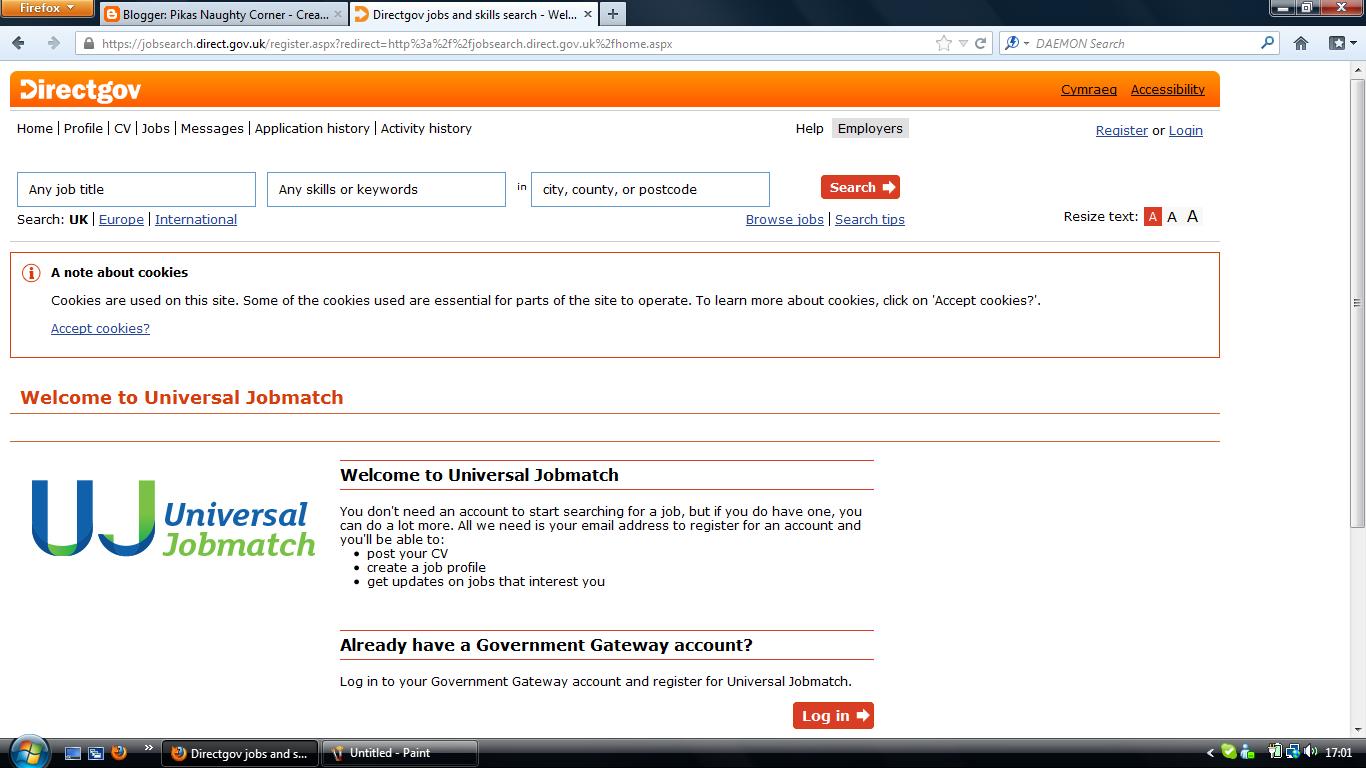Click the Register link

click(1122, 130)
